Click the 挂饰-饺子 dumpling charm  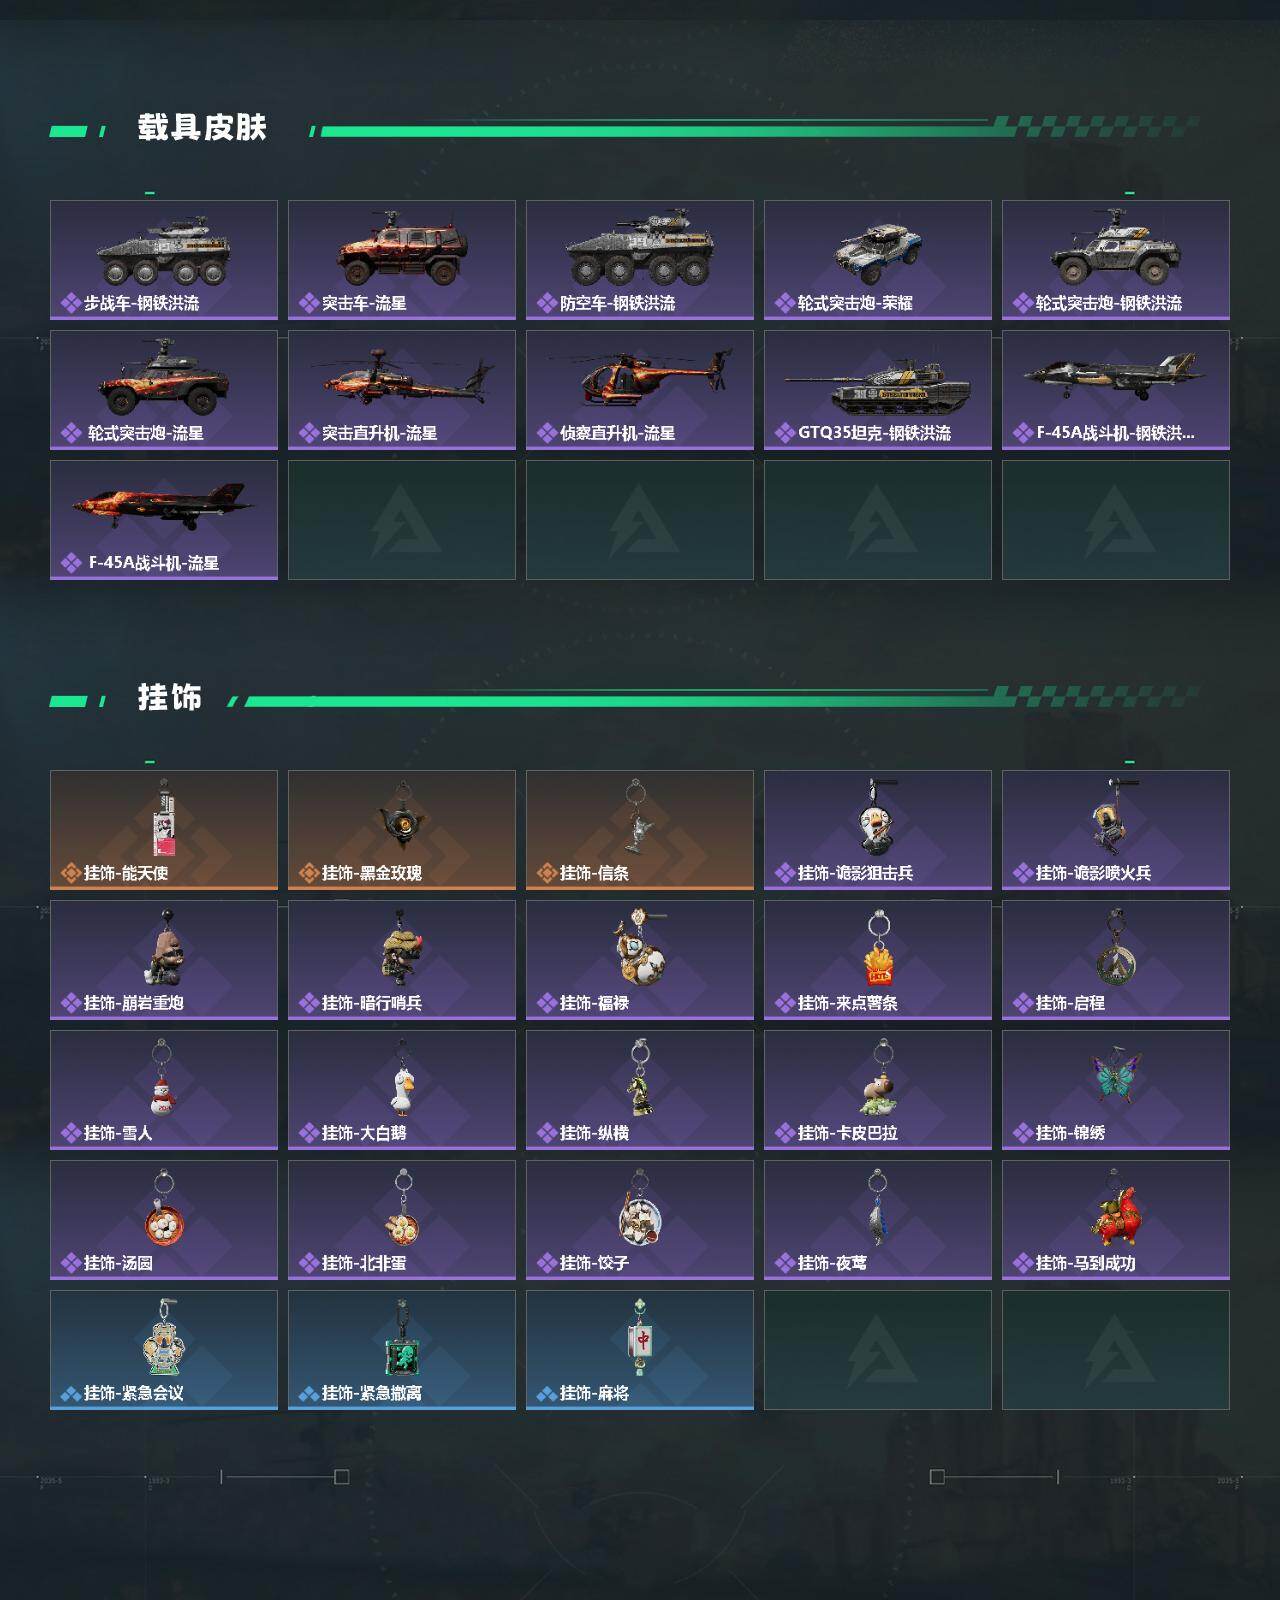pos(640,1220)
